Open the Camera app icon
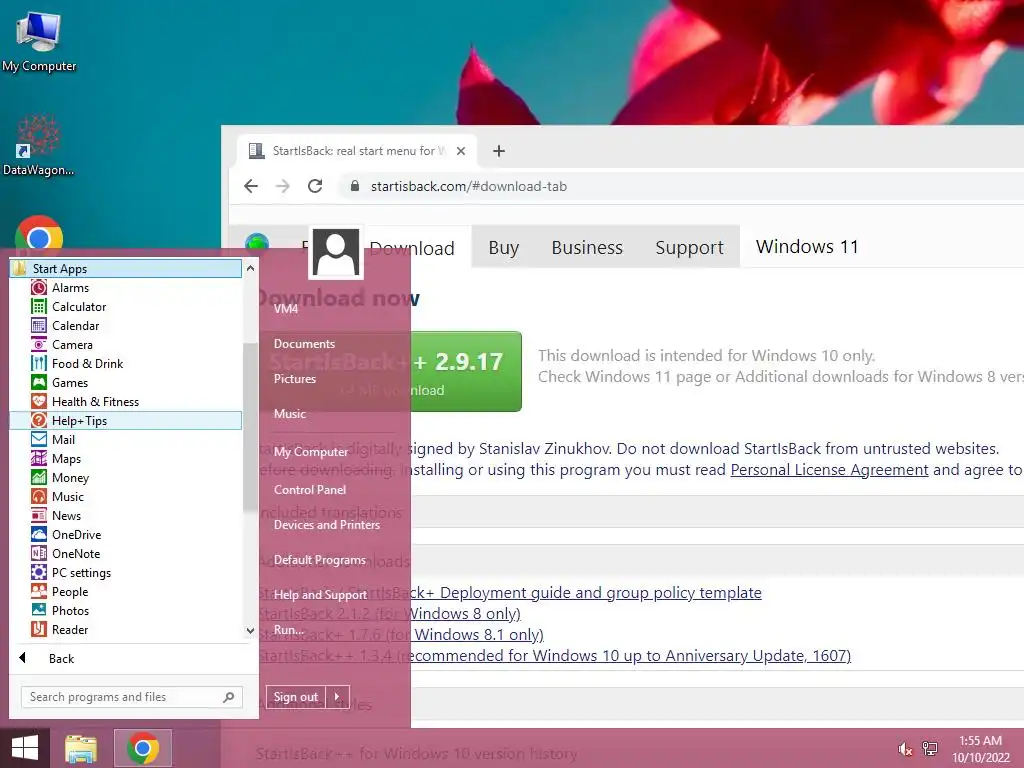Screen dimensions: 1024x768 point(39,344)
